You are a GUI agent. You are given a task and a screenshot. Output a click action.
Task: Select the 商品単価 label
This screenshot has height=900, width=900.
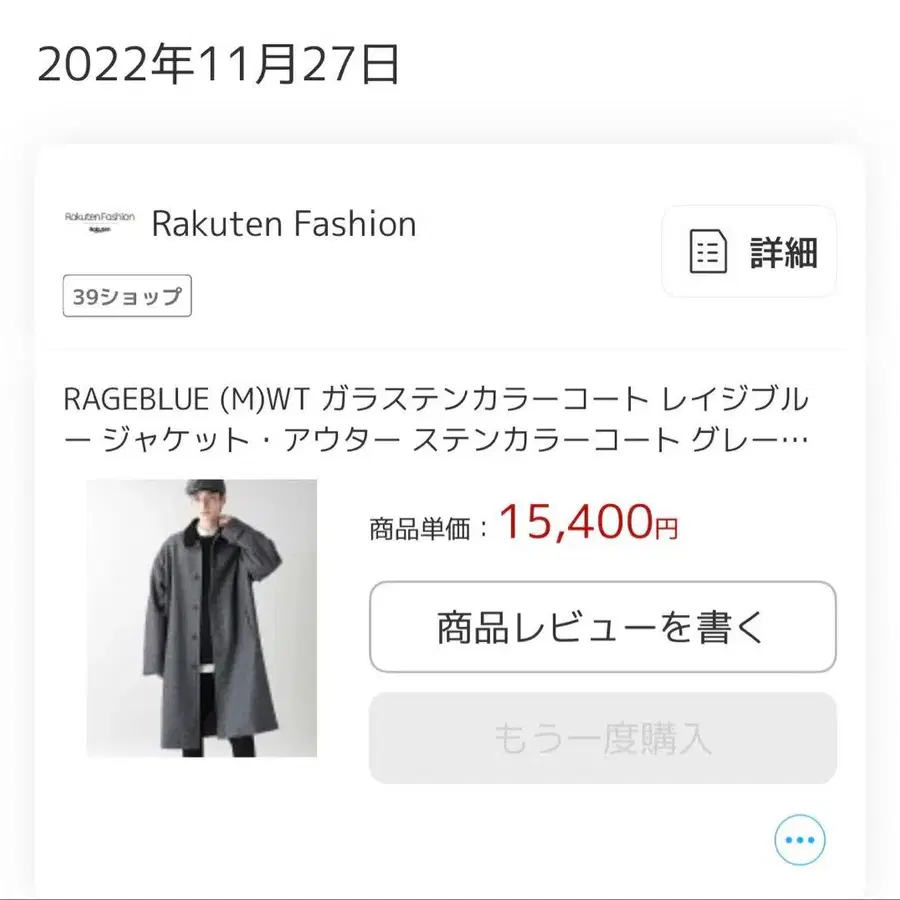pos(419,528)
